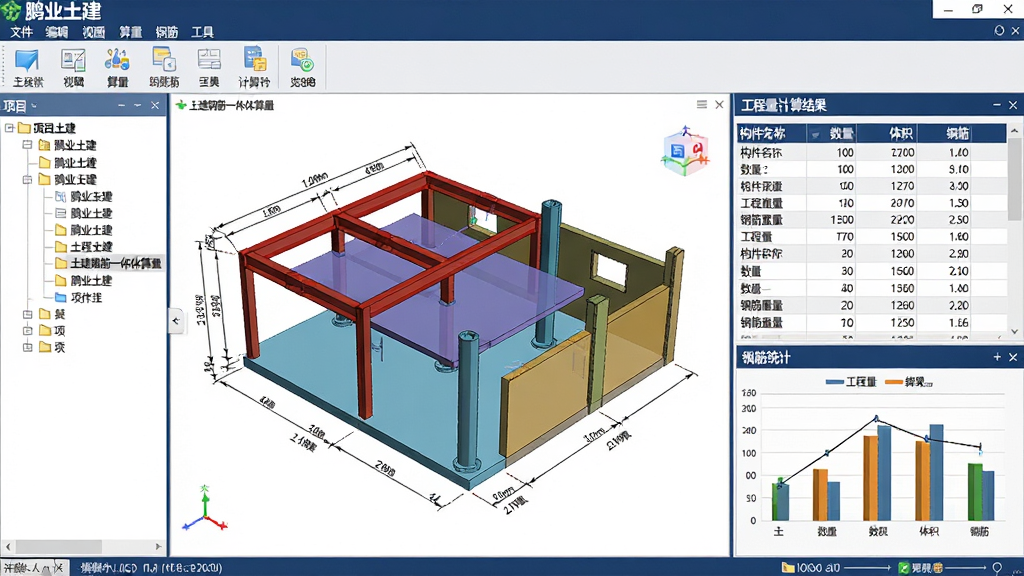Open the viewport tab's hamburger menu icon

tap(701, 104)
